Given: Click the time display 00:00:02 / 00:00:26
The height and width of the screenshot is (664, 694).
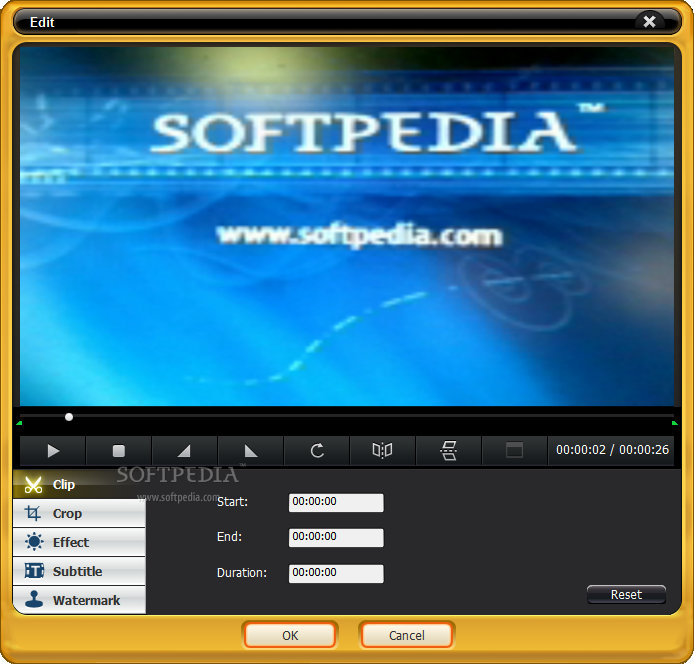Looking at the screenshot, I should pos(613,450).
